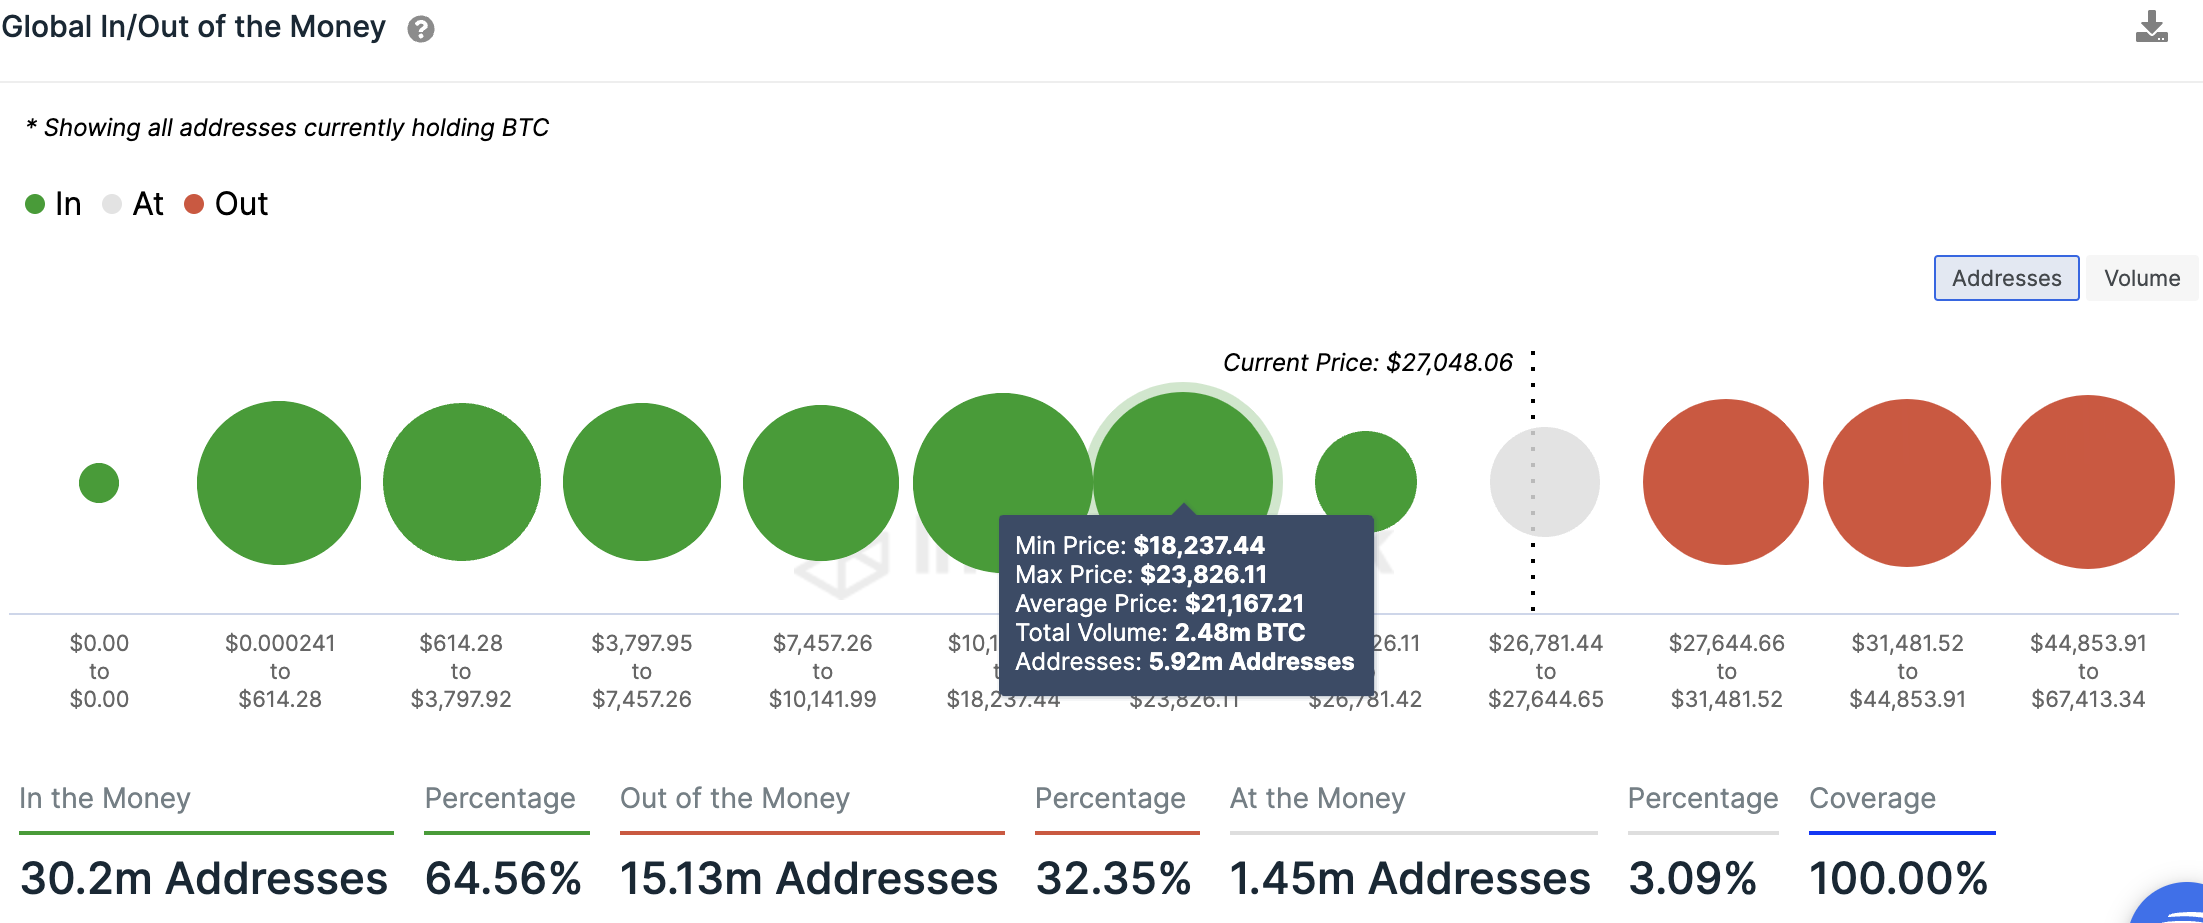Select the red $31,481.52 to $44,853.91 bubble
The height and width of the screenshot is (923, 2203).
pos(1907,483)
